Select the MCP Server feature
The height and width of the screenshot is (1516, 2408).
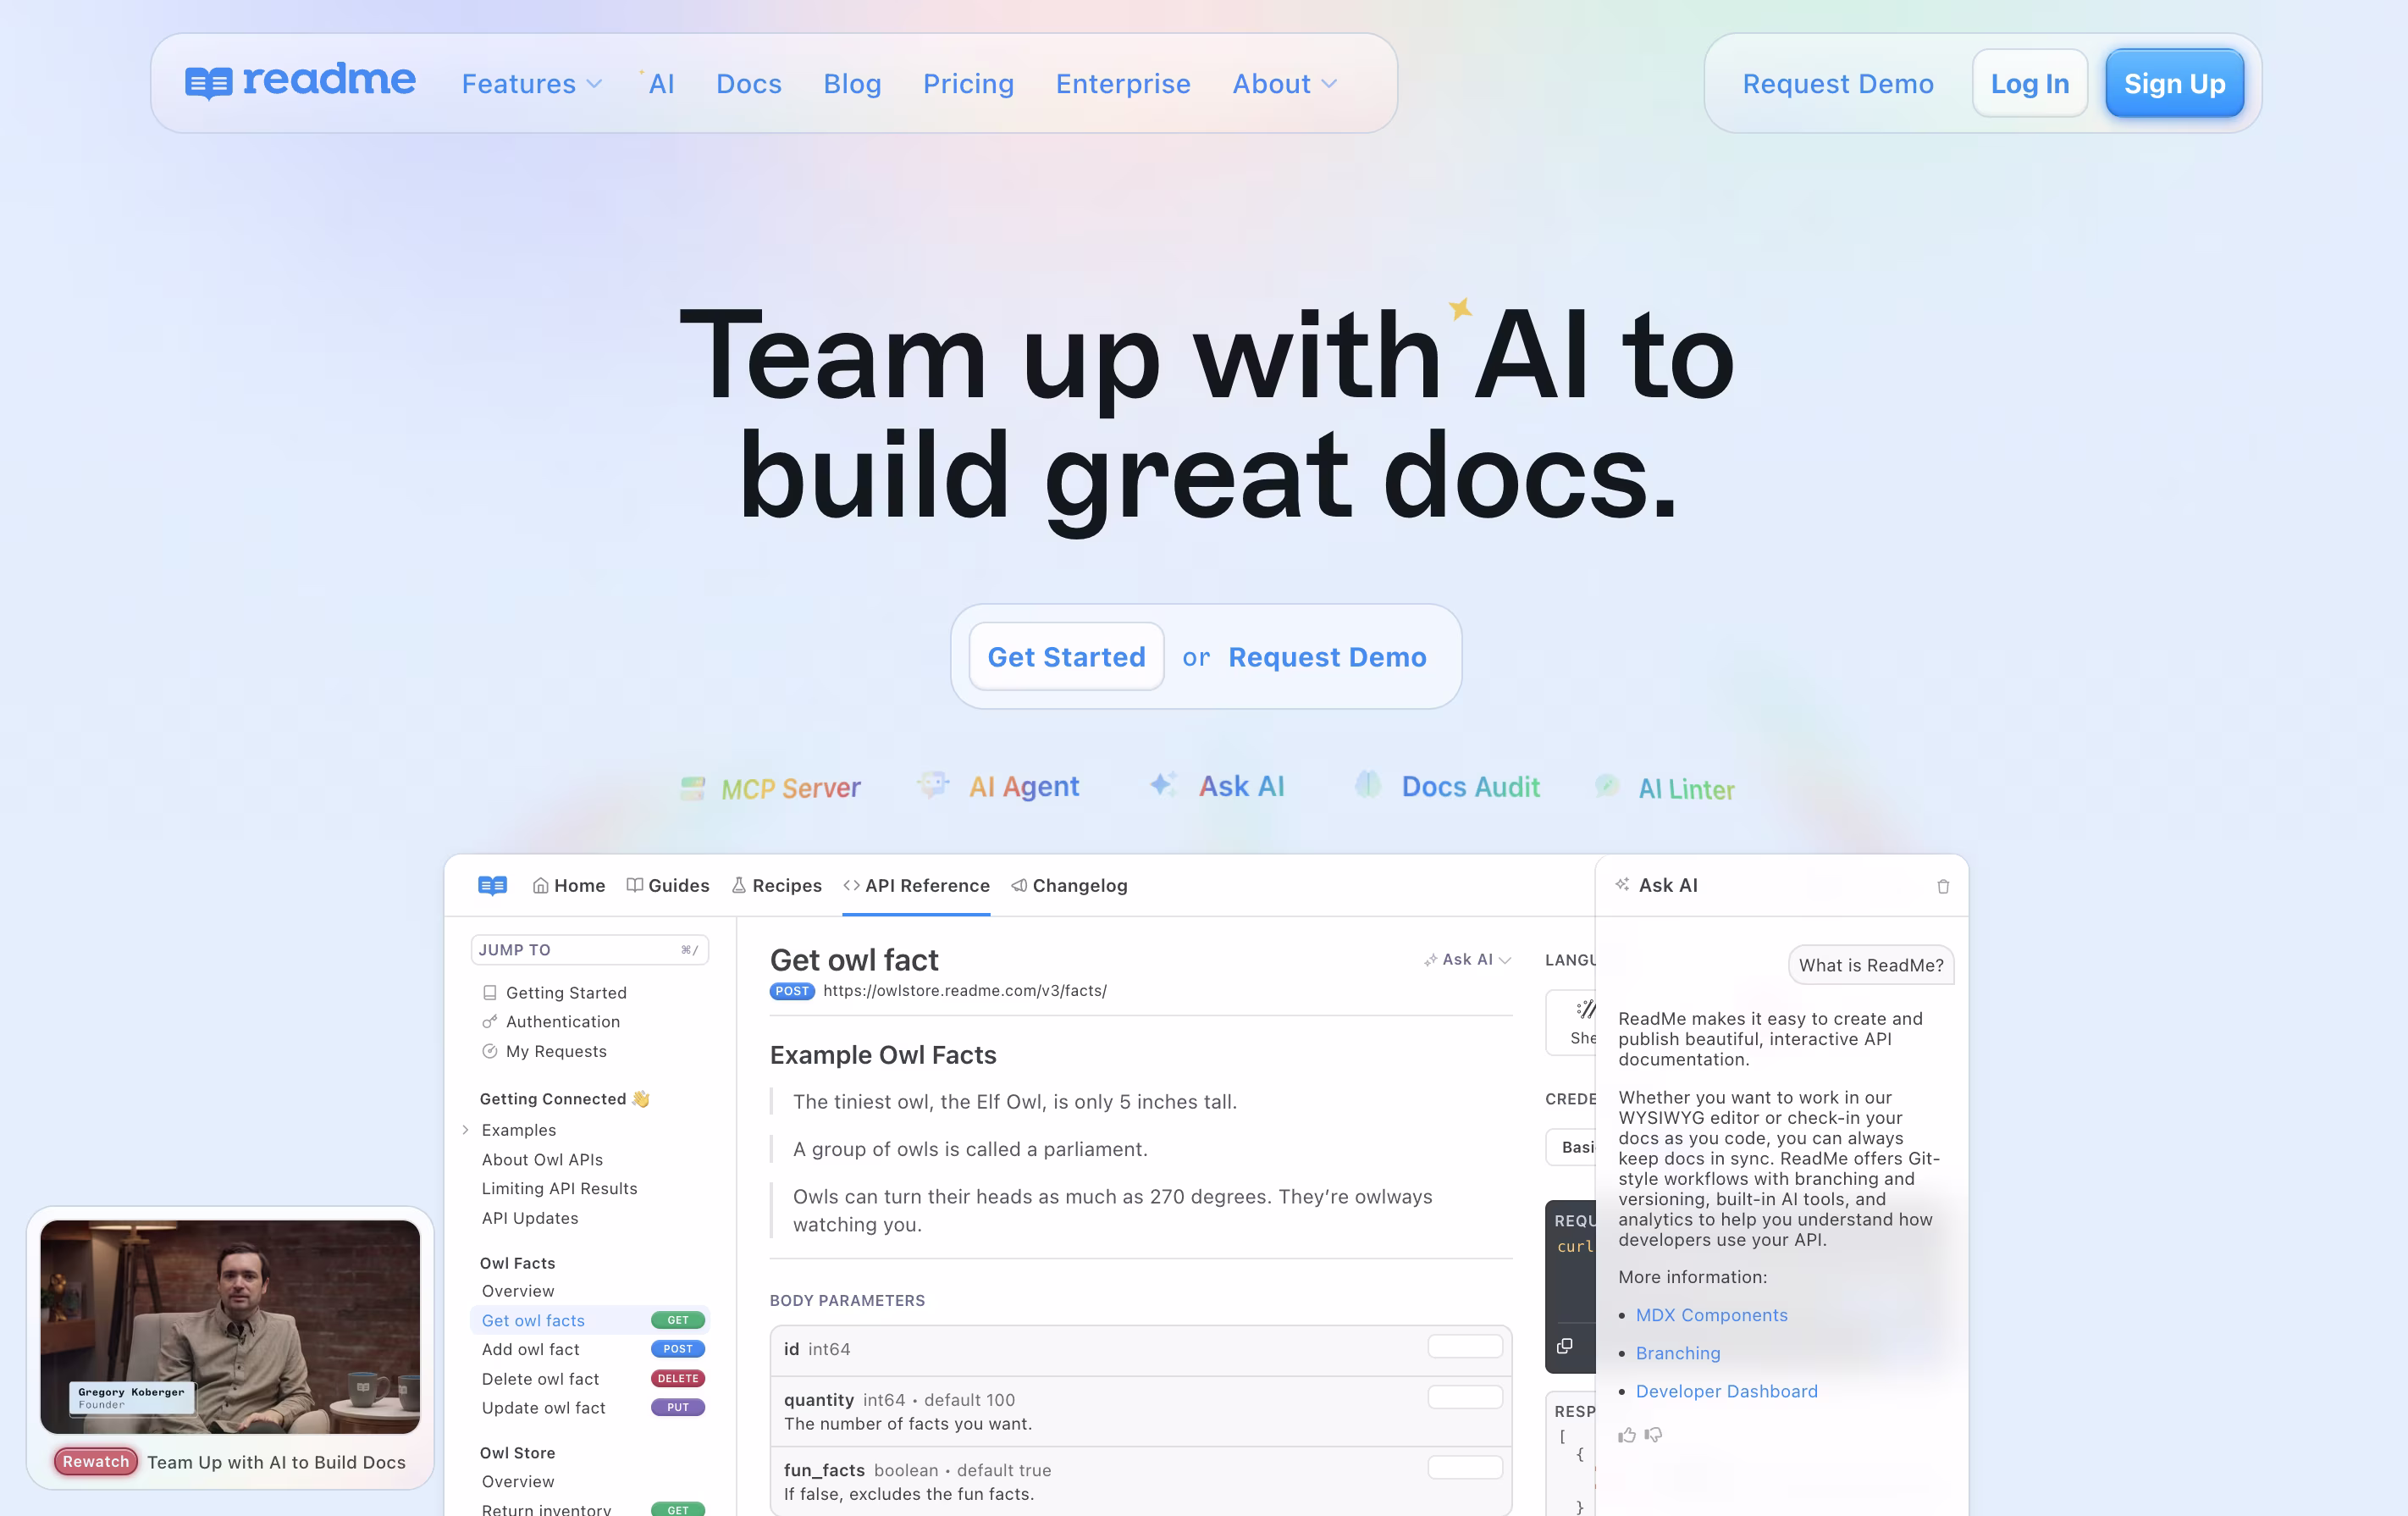(770, 788)
